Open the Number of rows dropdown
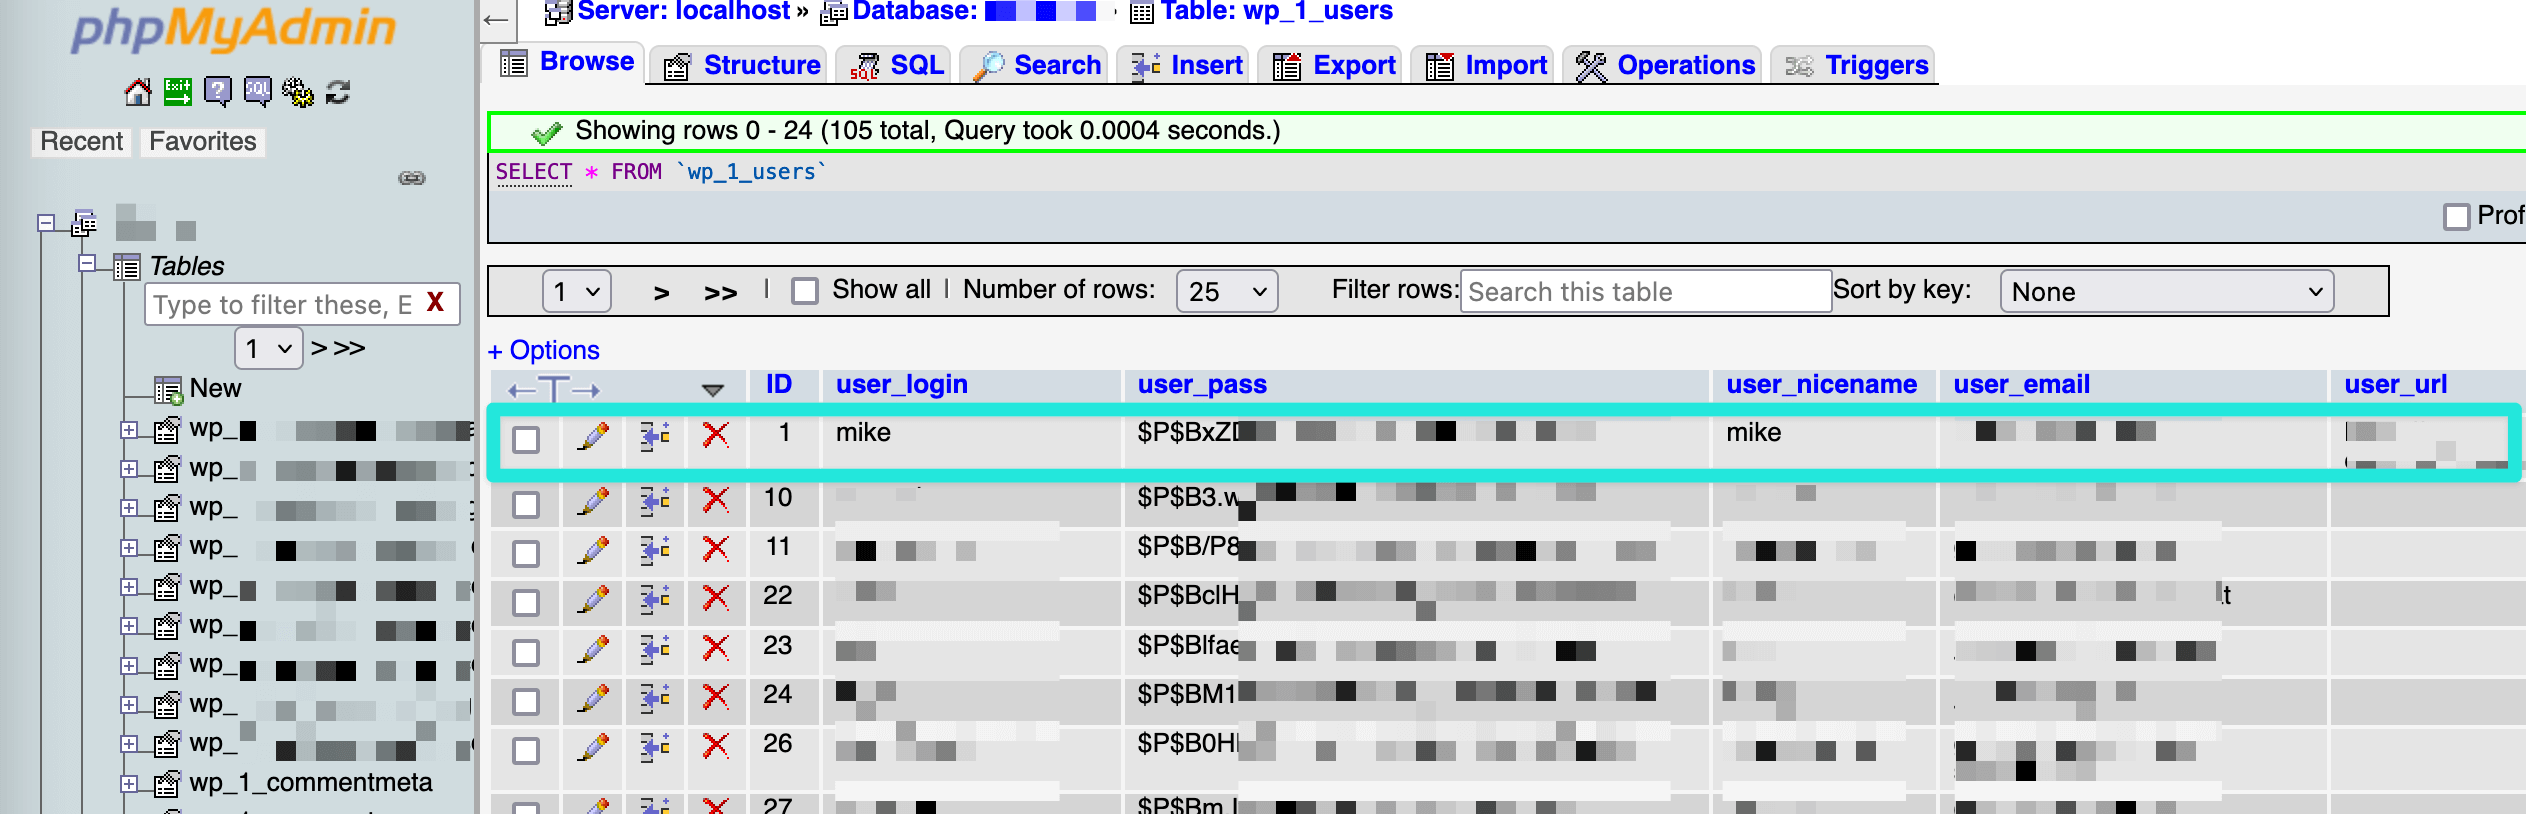 pos(1227,291)
